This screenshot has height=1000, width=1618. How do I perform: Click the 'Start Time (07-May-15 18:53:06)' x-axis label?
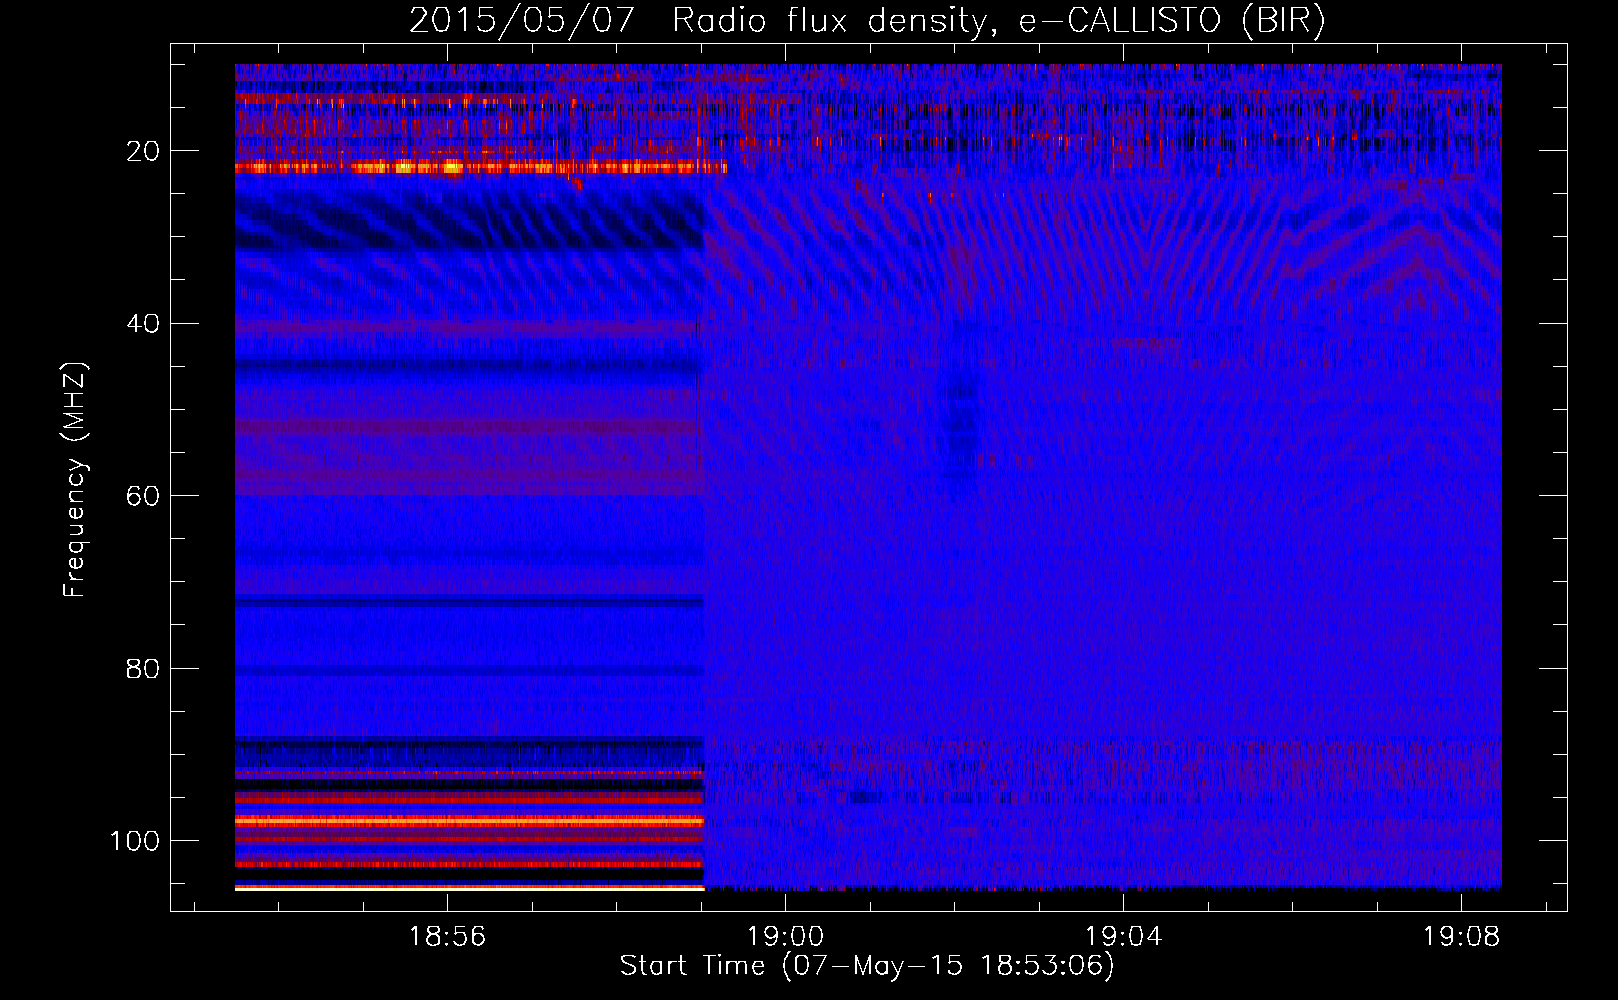[x=867, y=966]
